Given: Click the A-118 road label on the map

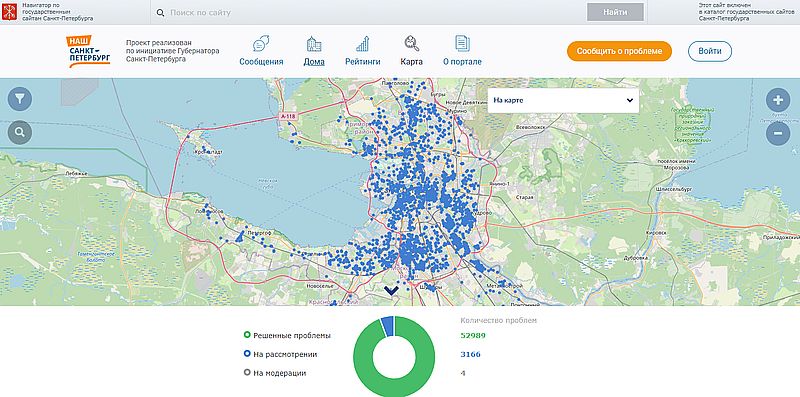Looking at the screenshot, I should point(287,117).
